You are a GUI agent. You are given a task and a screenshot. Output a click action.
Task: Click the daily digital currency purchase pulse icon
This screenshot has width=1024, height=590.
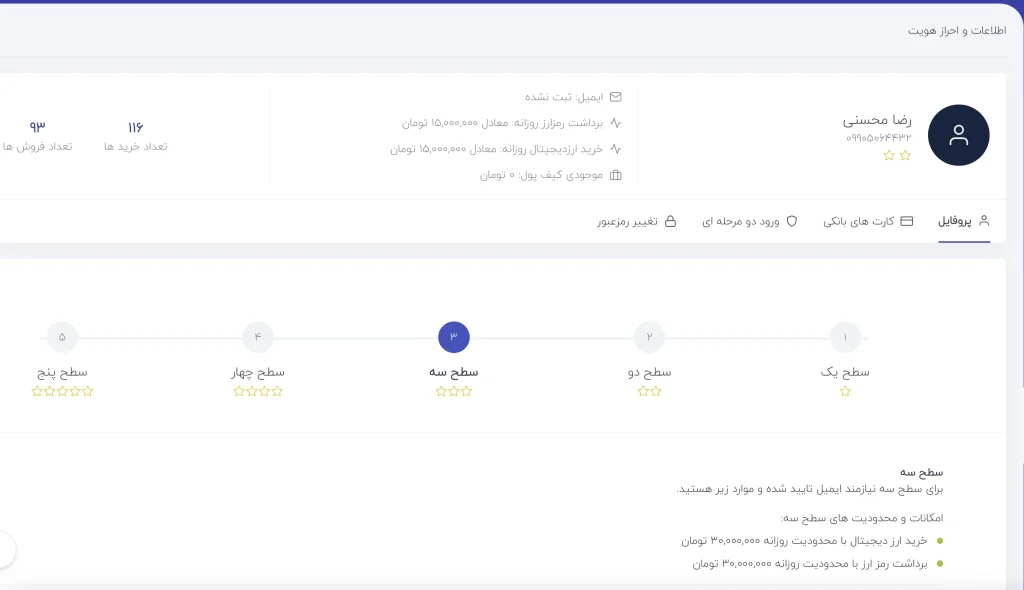616,148
